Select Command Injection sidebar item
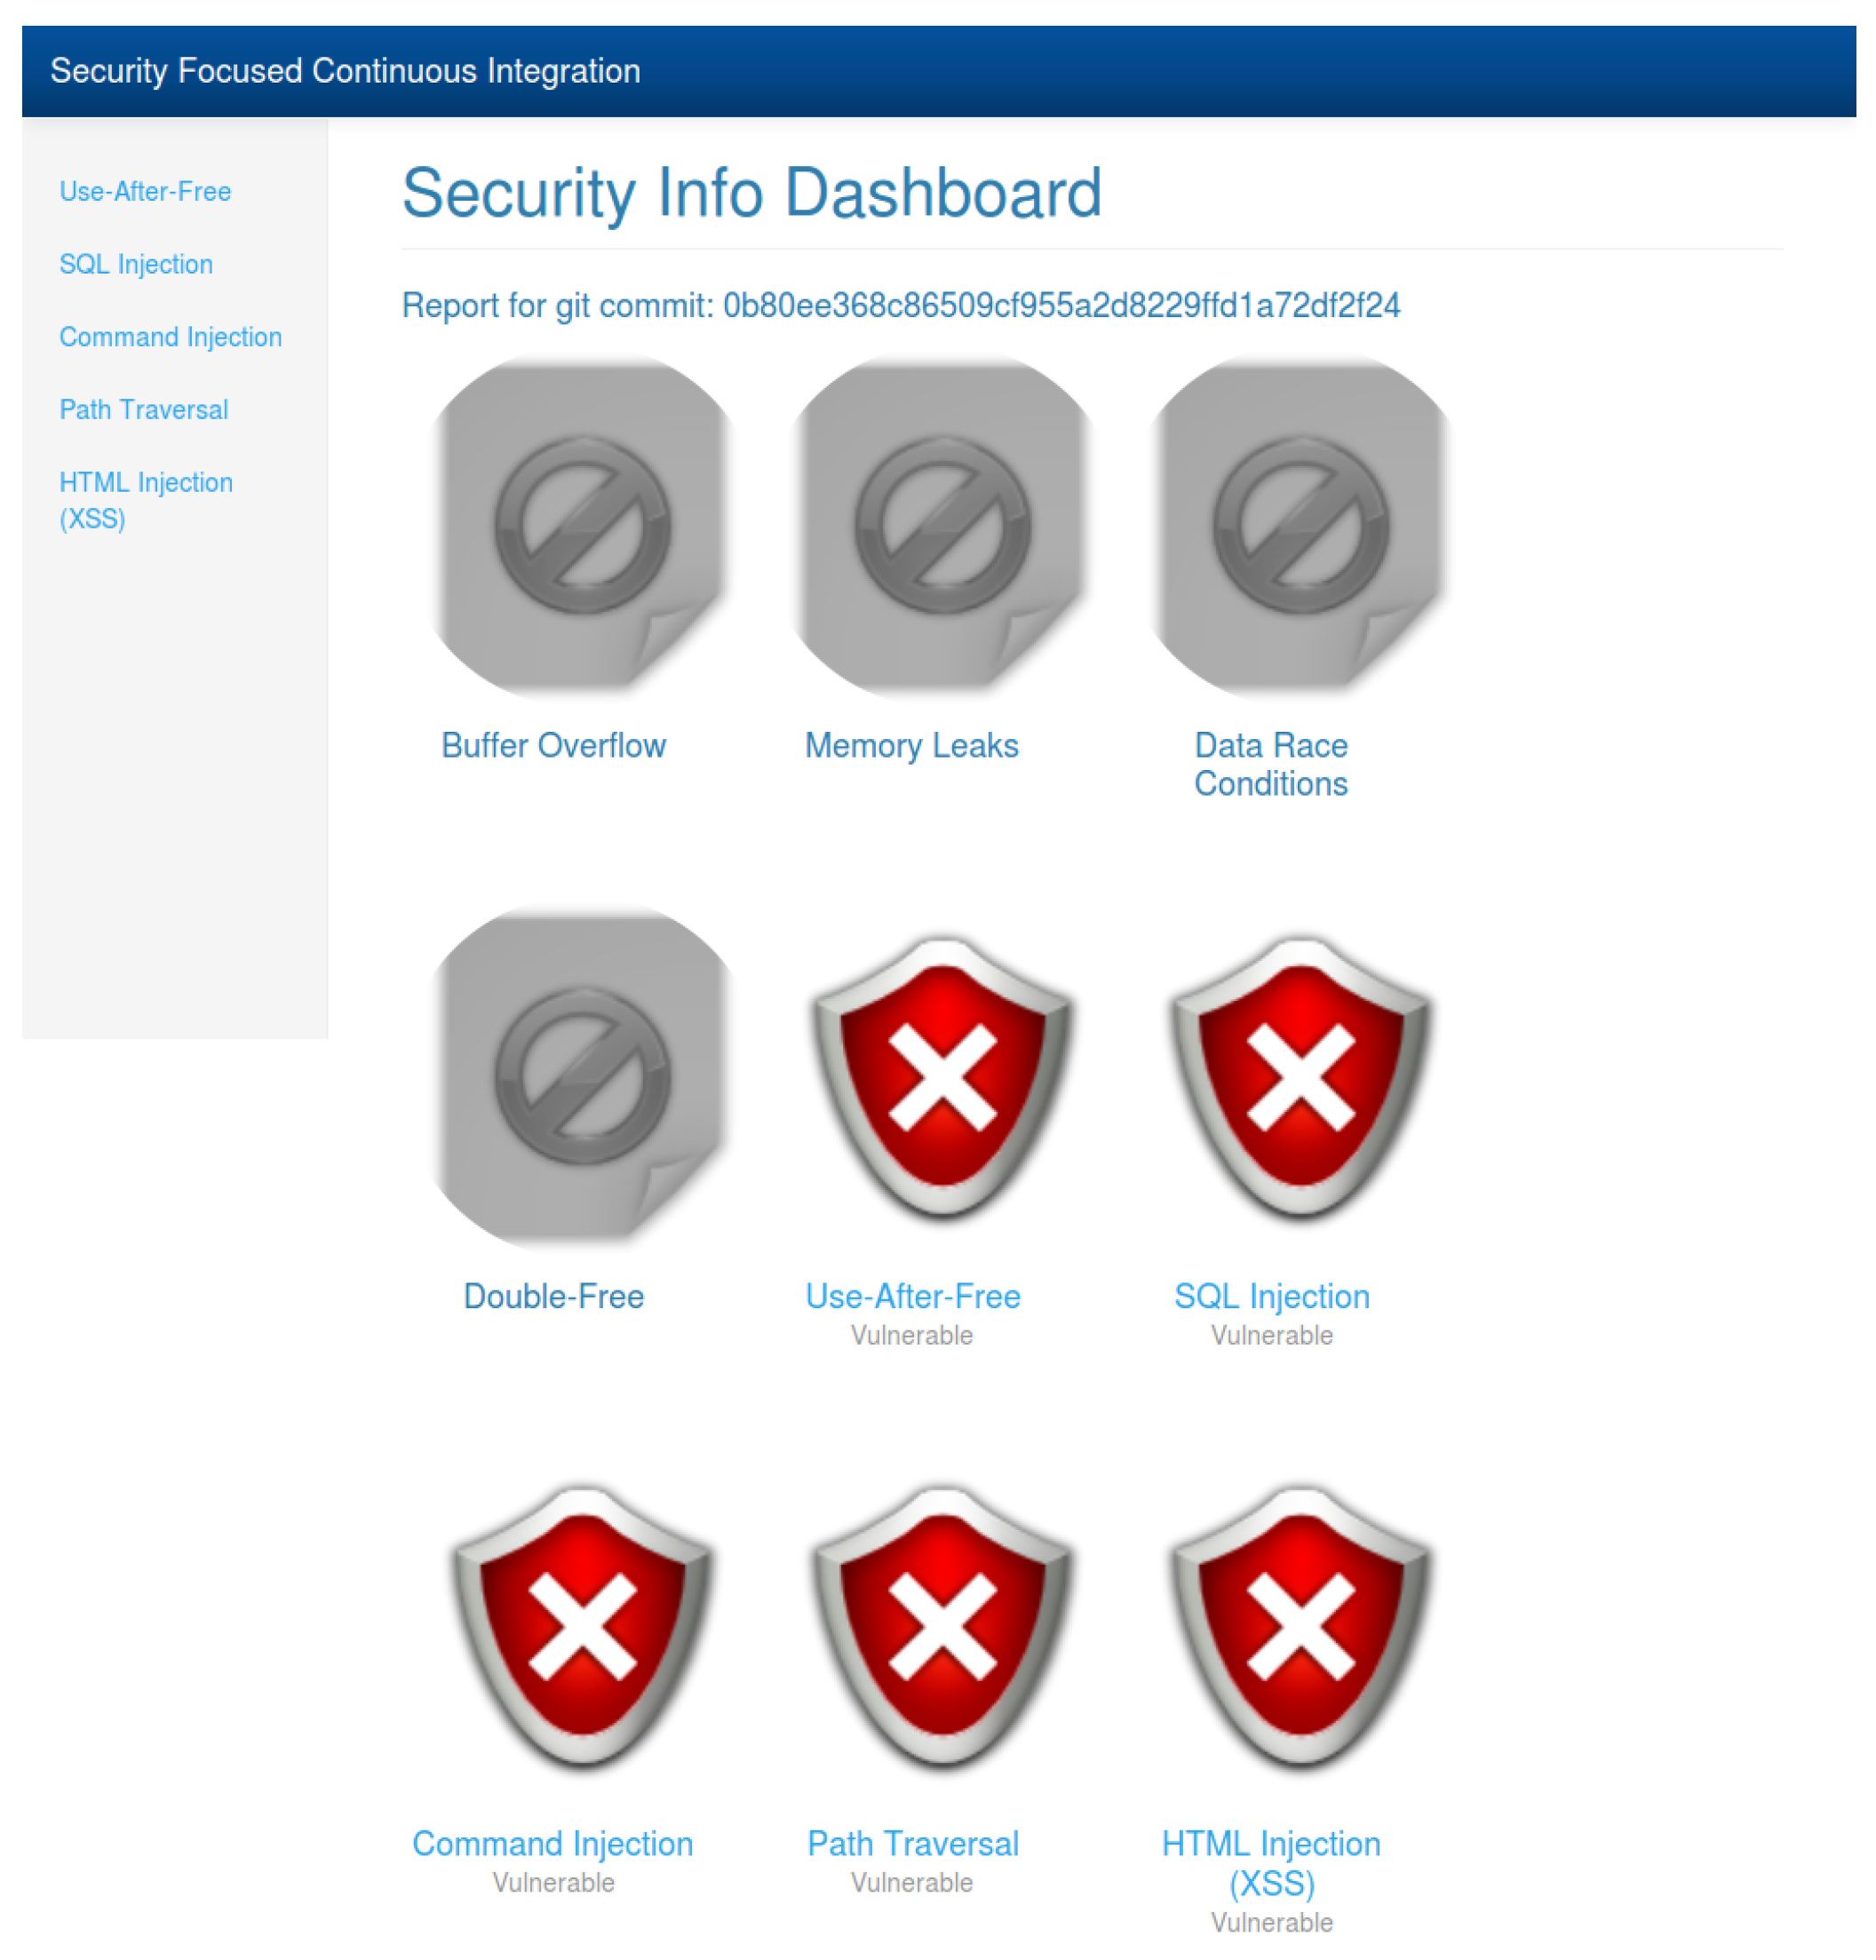Screen dimensions: 1876x1960 170,337
